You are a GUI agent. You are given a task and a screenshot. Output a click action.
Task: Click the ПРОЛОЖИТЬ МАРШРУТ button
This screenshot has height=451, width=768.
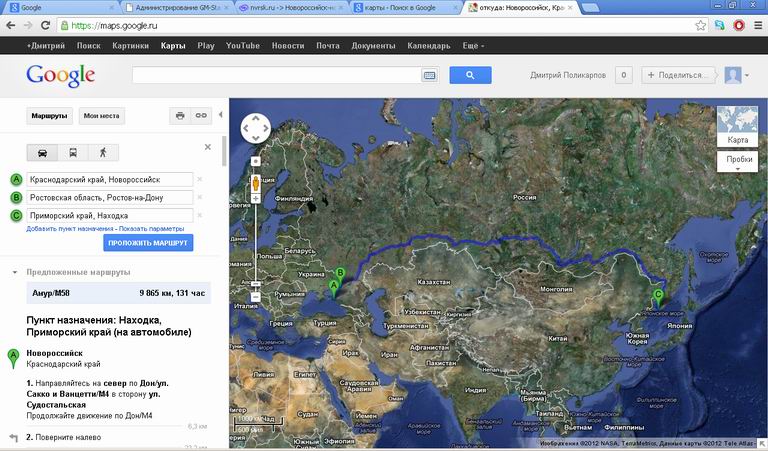click(148, 243)
